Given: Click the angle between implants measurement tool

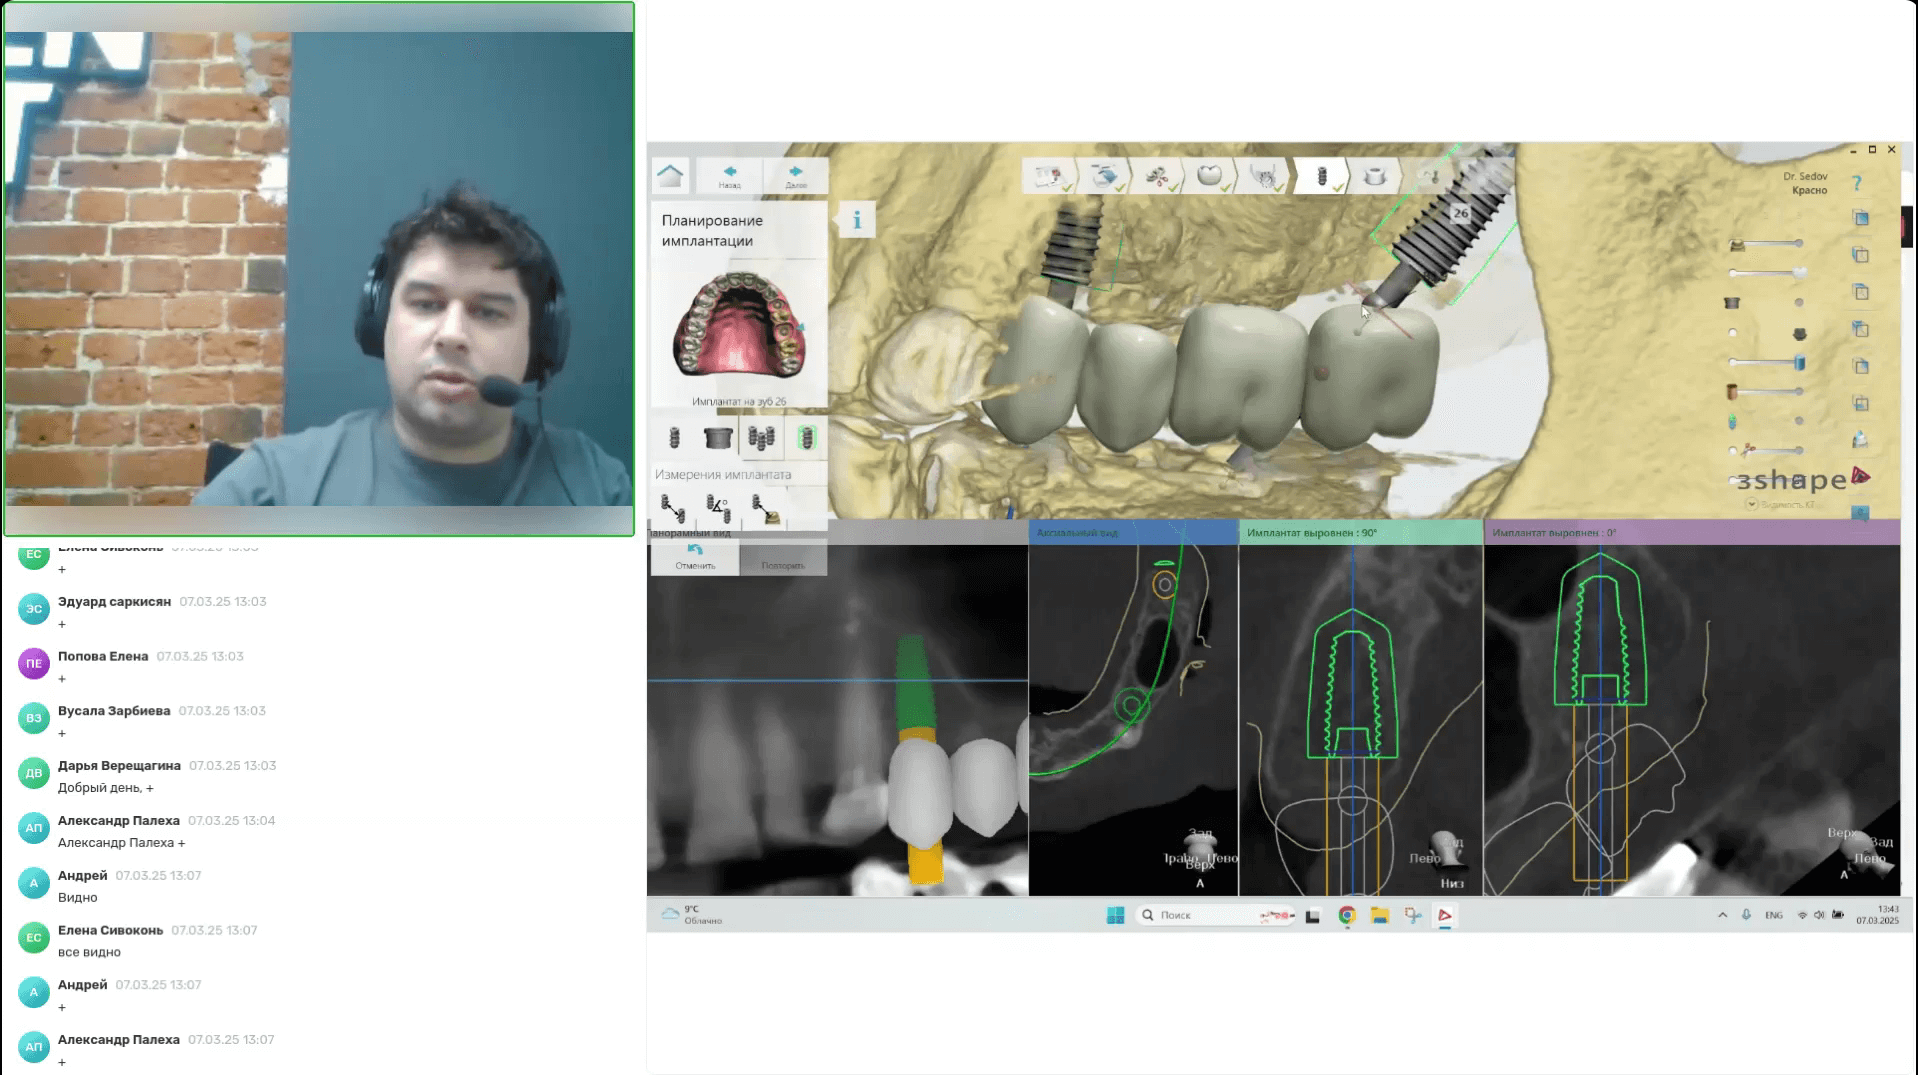Looking at the screenshot, I should point(718,509).
